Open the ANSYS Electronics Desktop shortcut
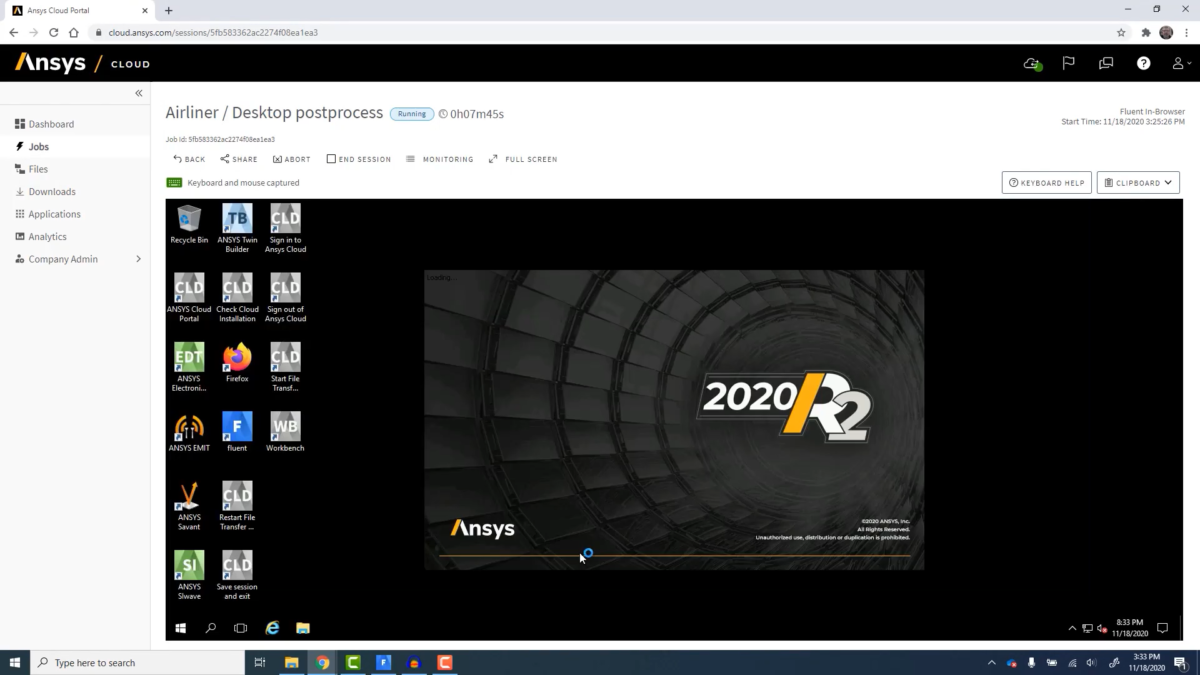 click(x=189, y=367)
